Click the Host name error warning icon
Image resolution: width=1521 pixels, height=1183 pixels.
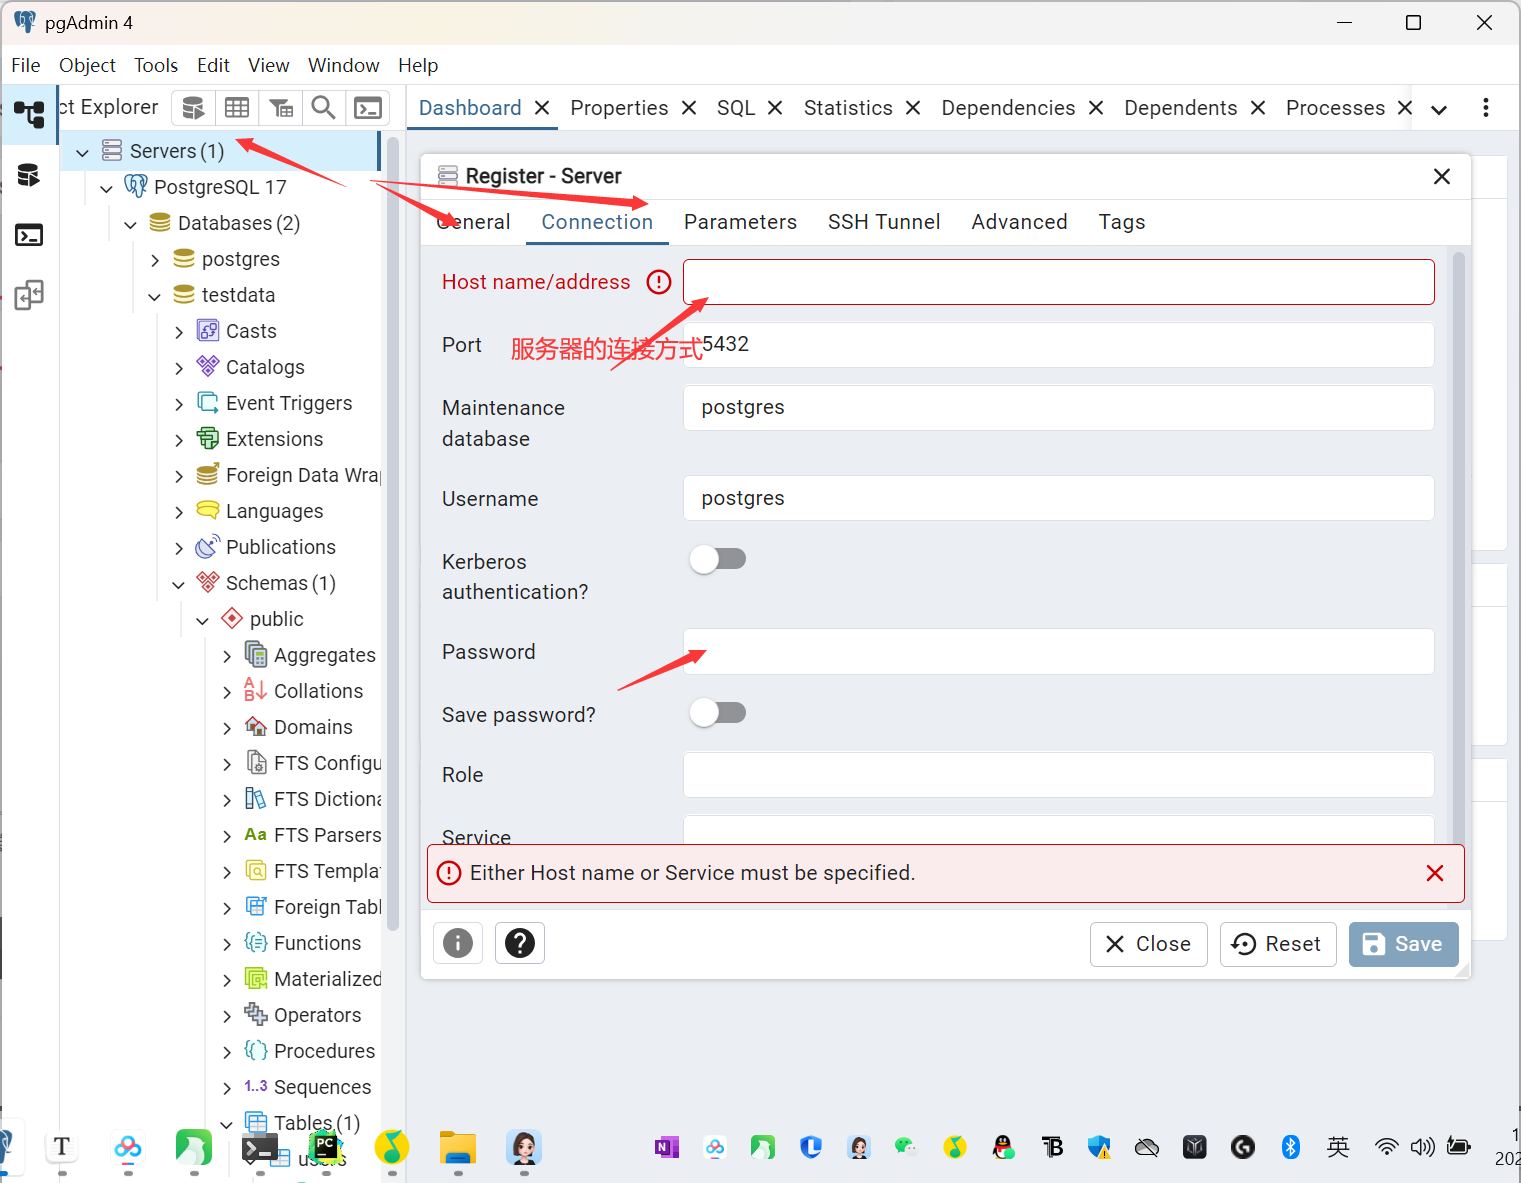click(x=659, y=282)
